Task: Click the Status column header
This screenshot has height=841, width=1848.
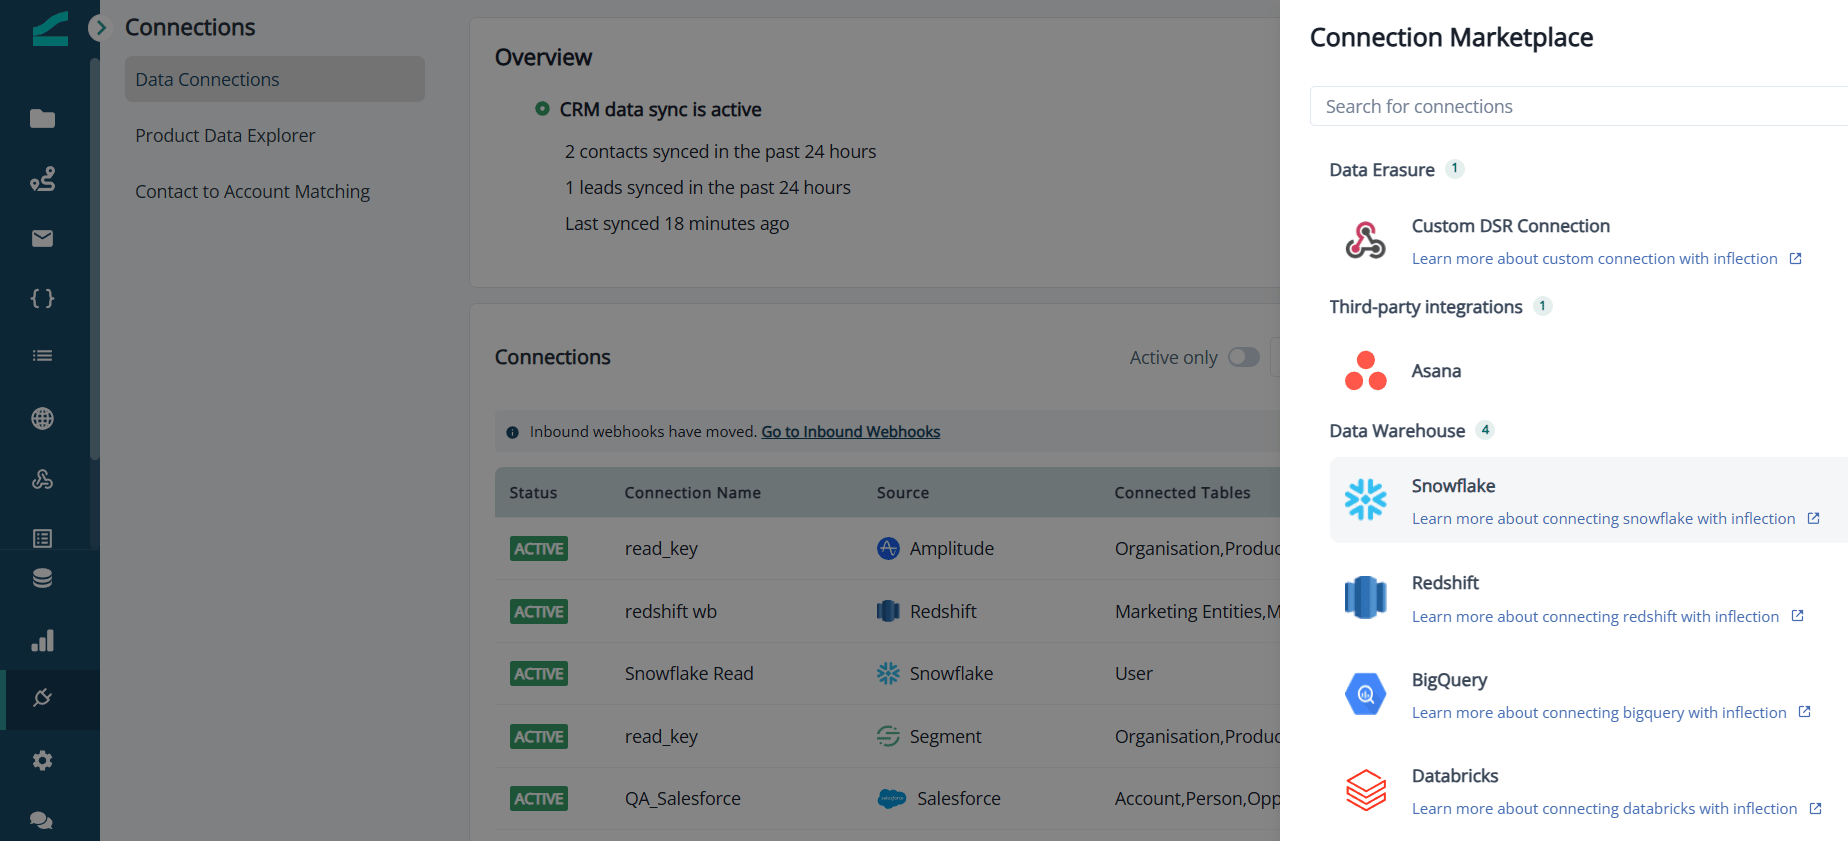Action: click(x=533, y=493)
